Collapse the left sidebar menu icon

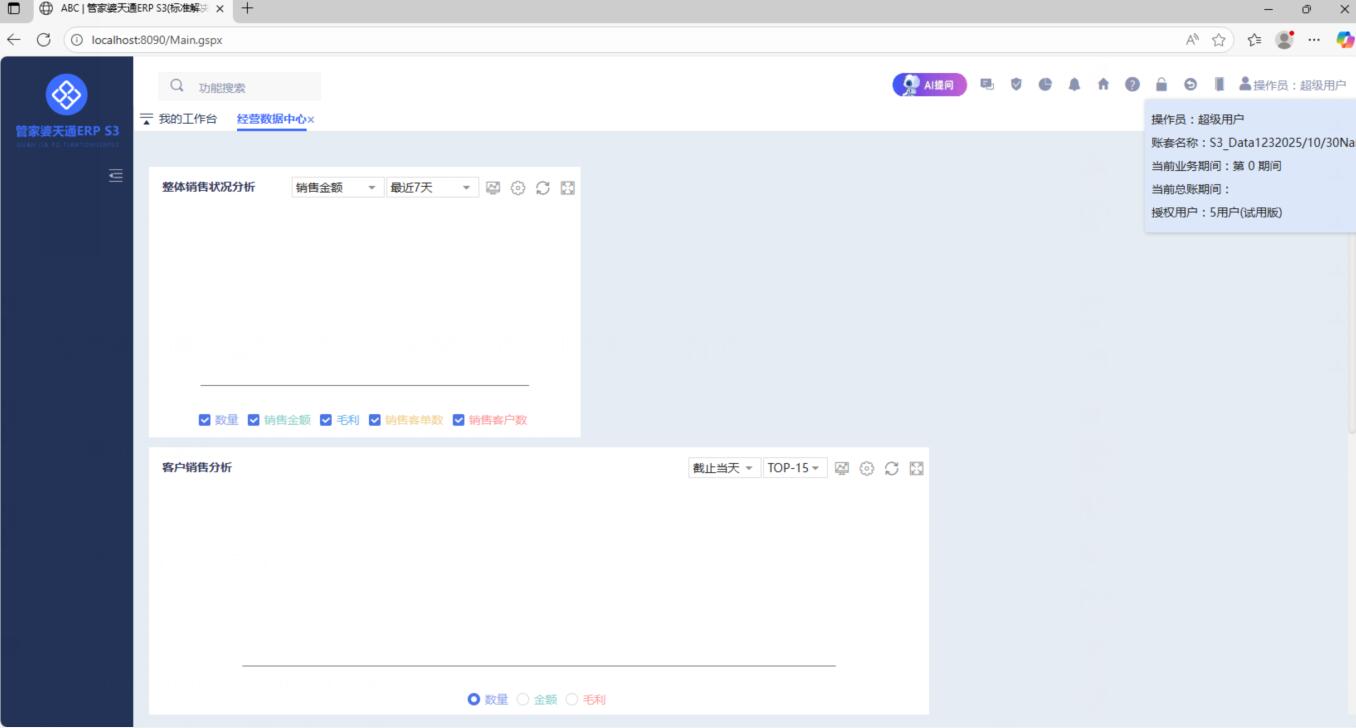click(116, 176)
